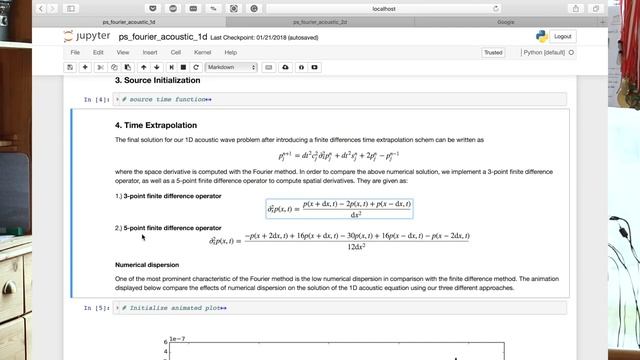Open the Edit menu

tap(98, 52)
